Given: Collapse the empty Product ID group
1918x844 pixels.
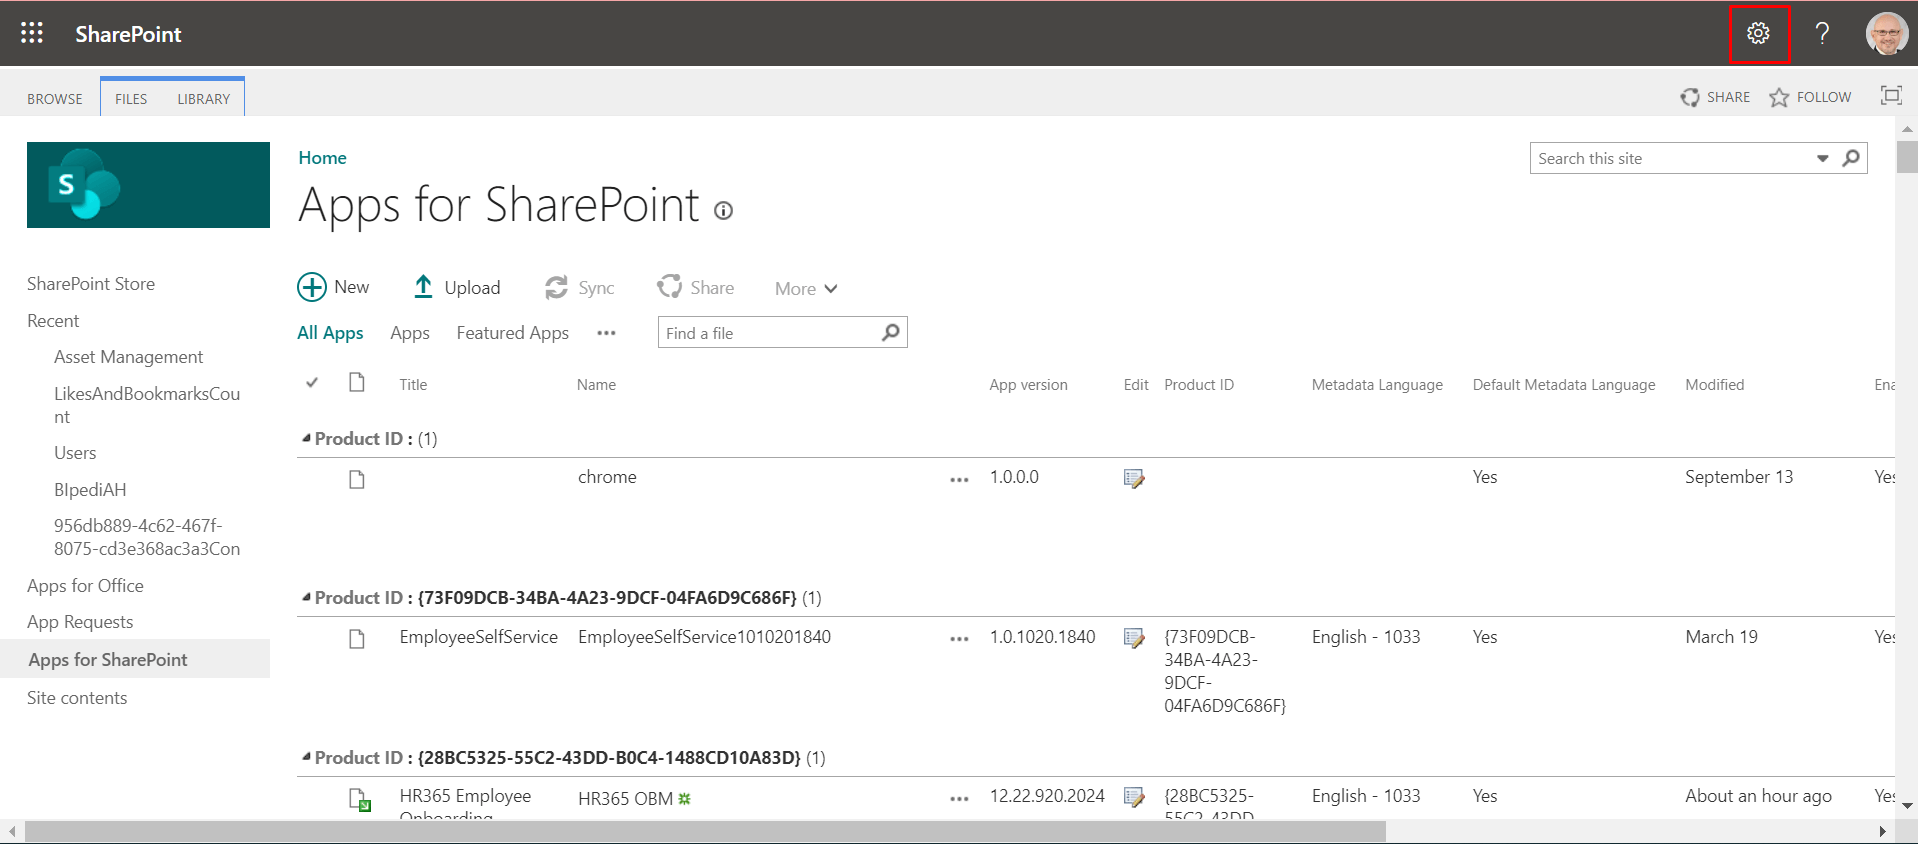Looking at the screenshot, I should tap(306, 438).
